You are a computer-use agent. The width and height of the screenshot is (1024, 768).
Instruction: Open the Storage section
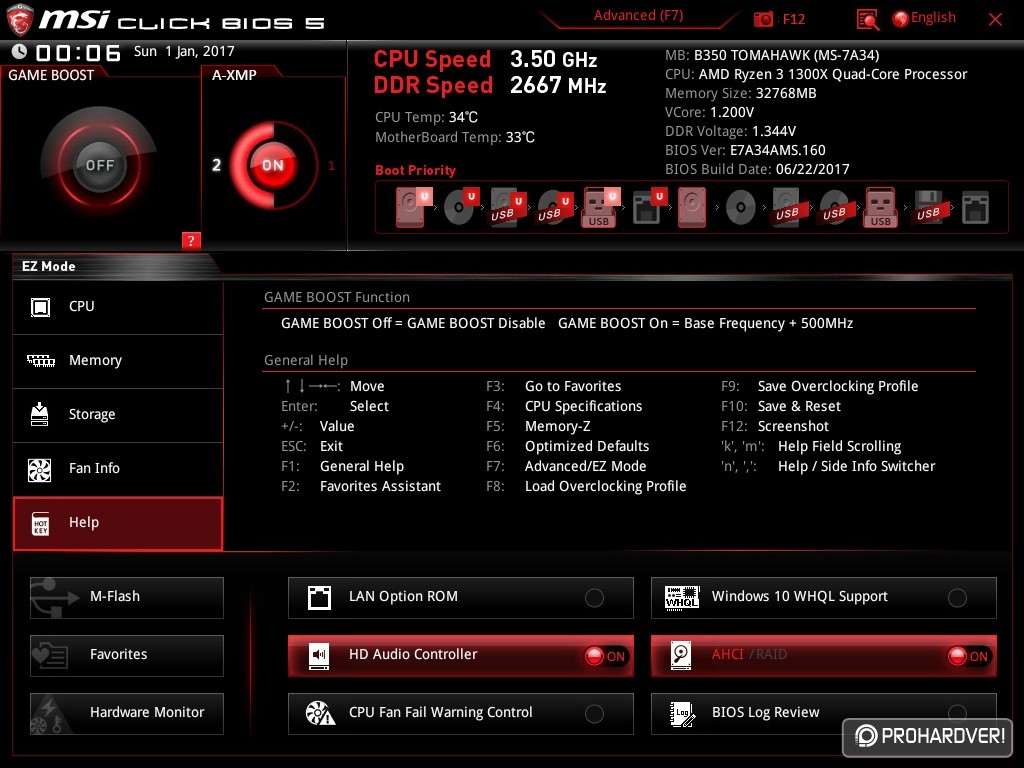coord(118,415)
